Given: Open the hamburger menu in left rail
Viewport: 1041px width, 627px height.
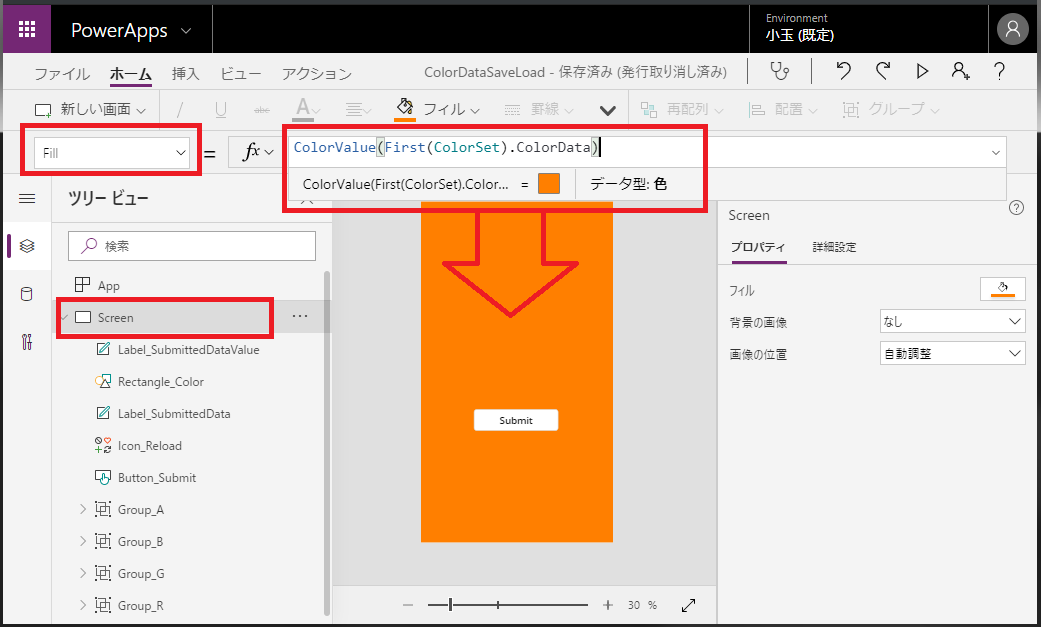Looking at the screenshot, I should (27, 199).
